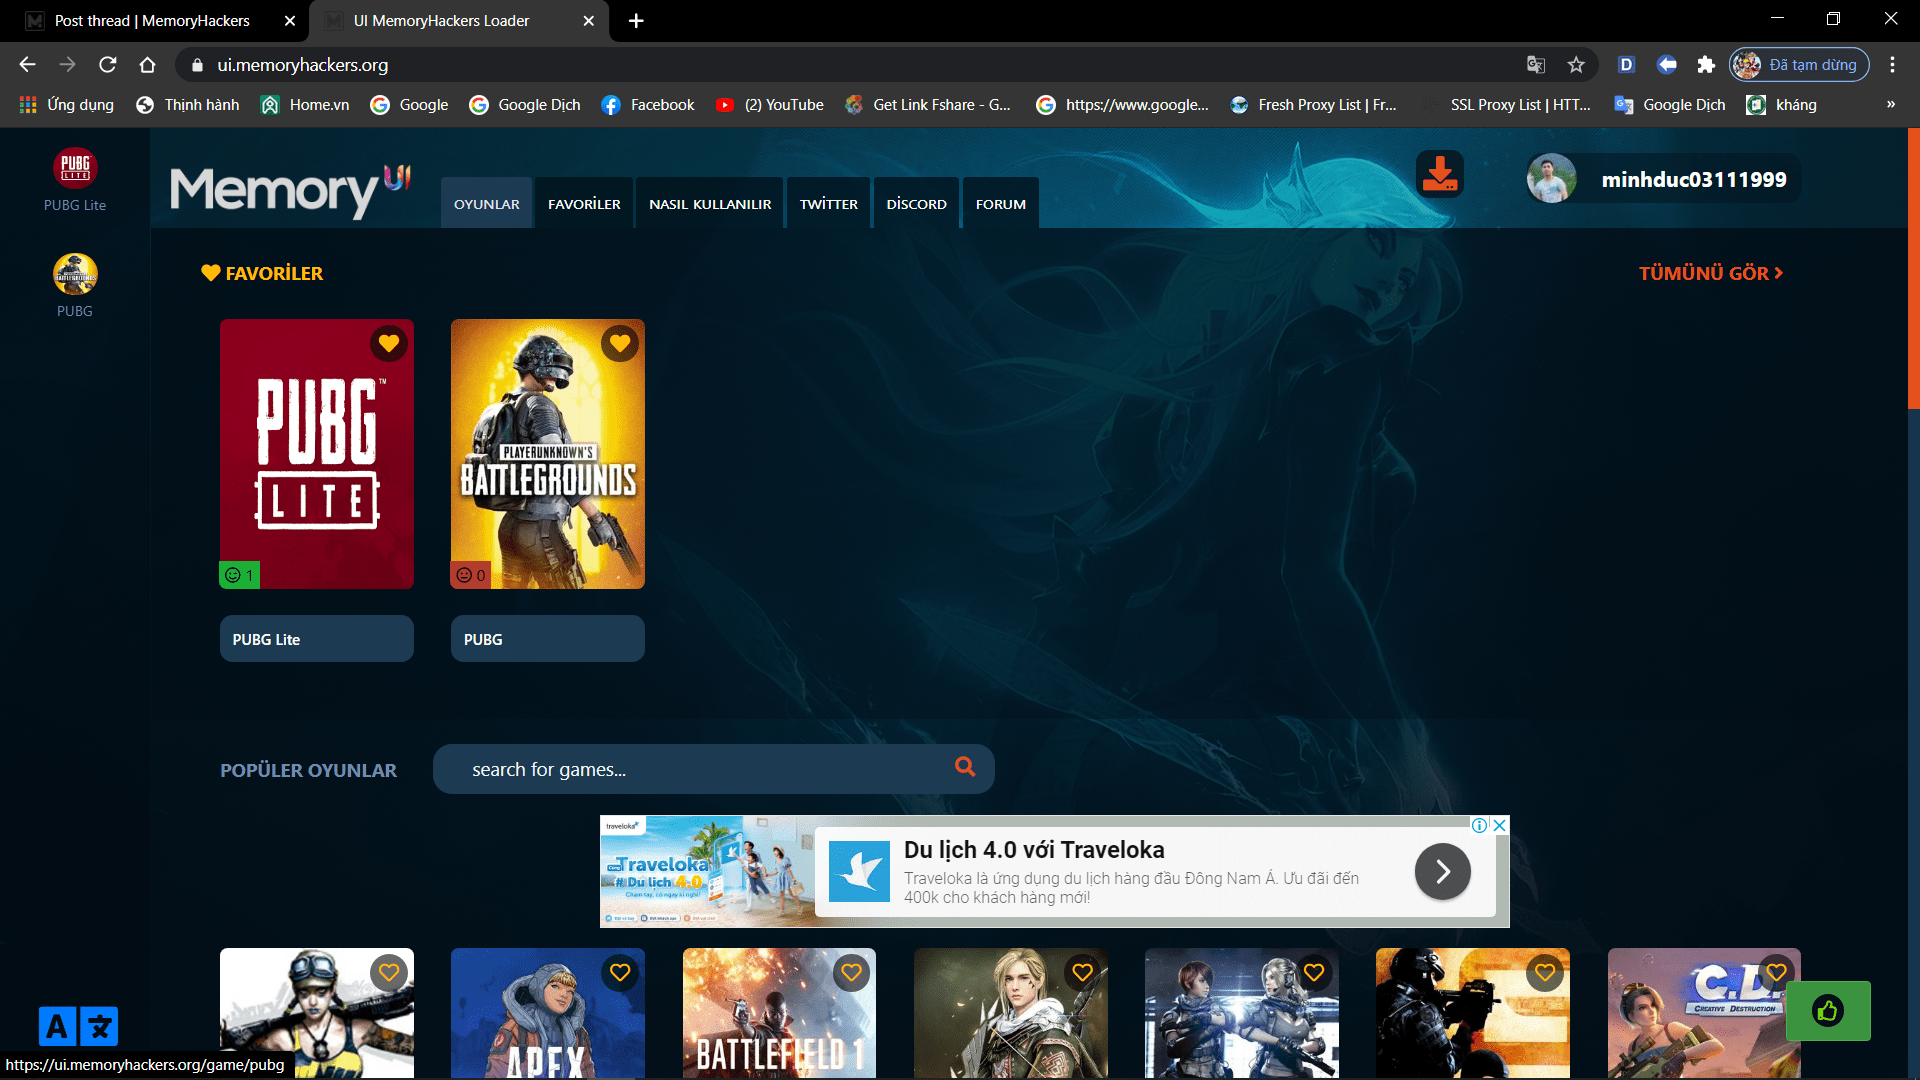Open the TWİTTER tab
The width and height of the screenshot is (1920, 1080).
click(x=829, y=203)
